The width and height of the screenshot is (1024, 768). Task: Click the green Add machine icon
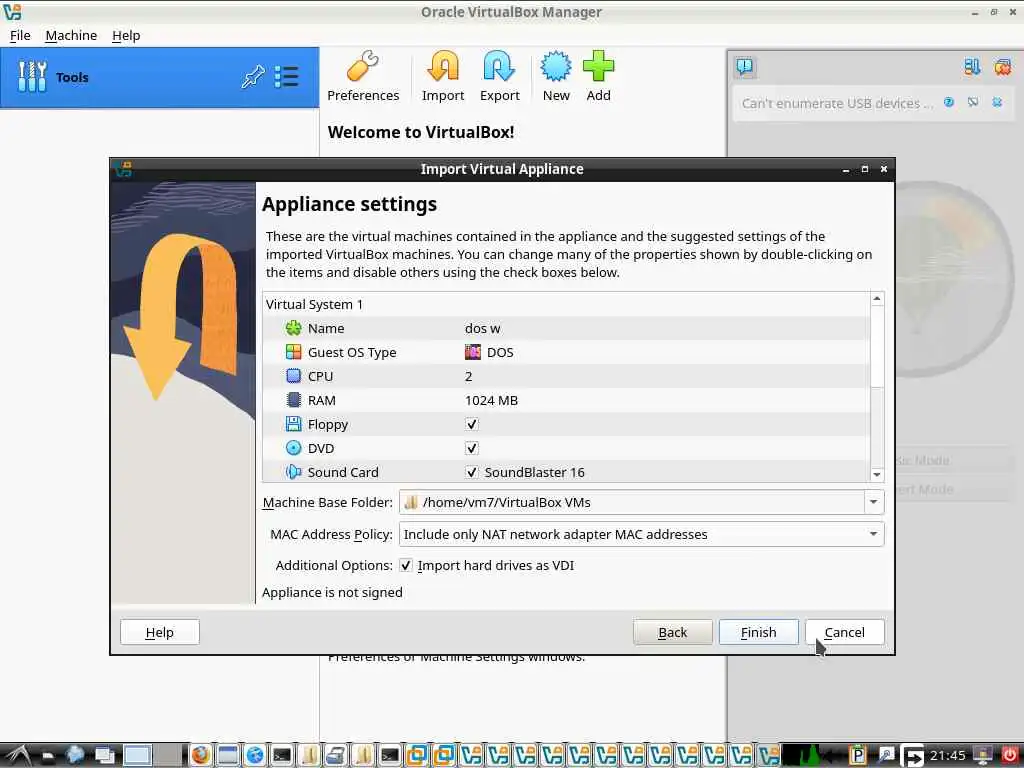click(598, 77)
